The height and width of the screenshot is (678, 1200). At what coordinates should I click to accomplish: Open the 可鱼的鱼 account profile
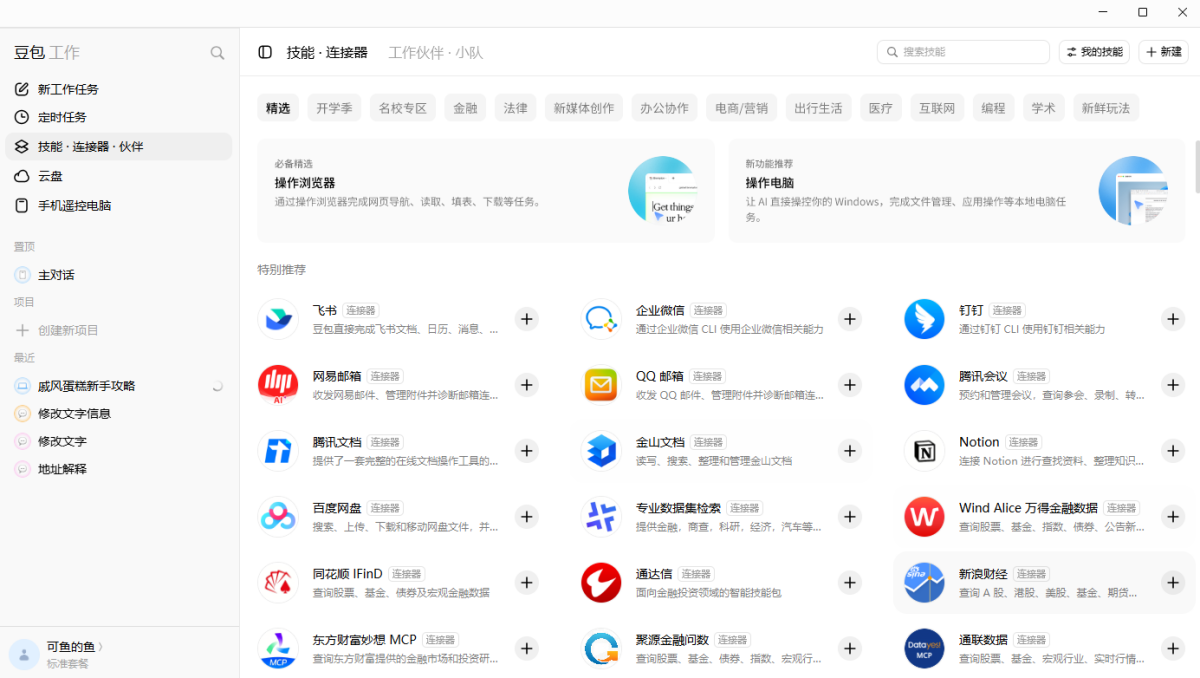coord(60,654)
